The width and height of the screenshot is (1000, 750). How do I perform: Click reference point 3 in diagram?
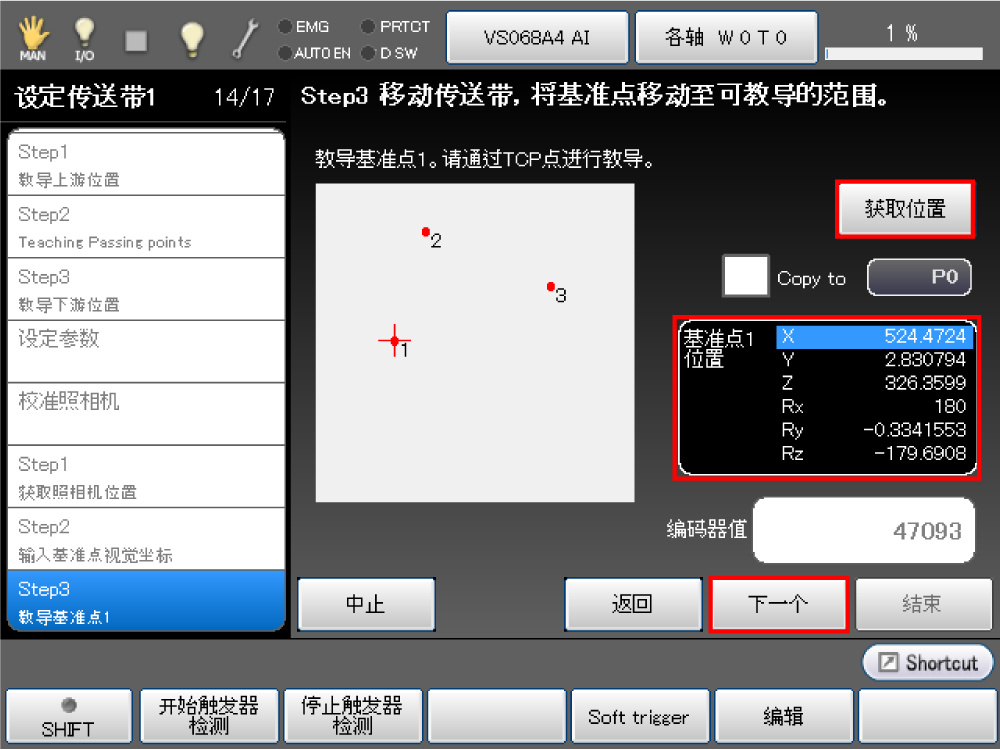point(551,287)
